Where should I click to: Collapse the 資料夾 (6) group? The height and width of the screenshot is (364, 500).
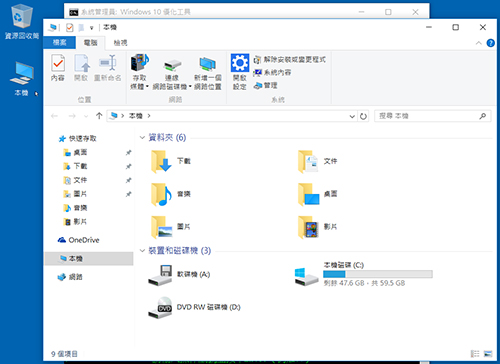click(x=142, y=137)
